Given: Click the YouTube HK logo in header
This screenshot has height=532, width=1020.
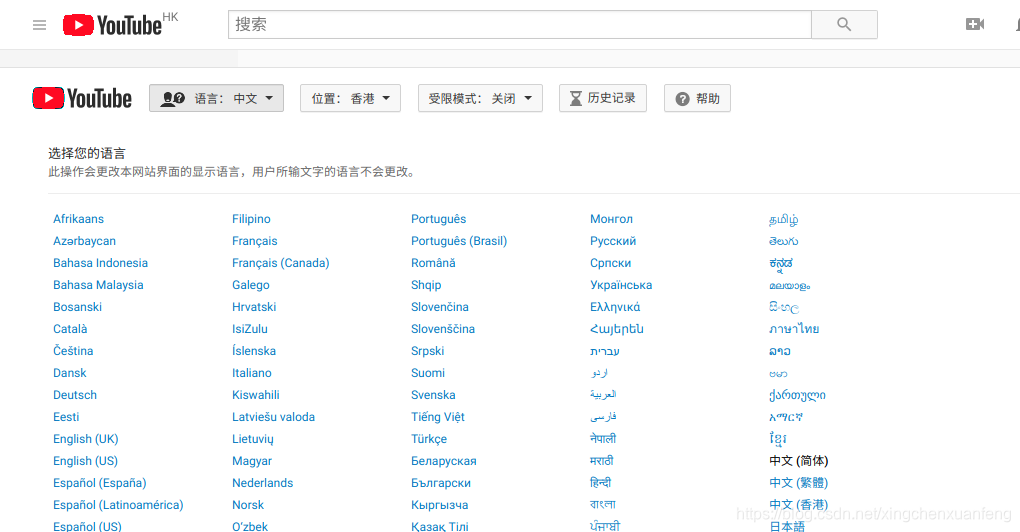Looking at the screenshot, I should (118, 25).
